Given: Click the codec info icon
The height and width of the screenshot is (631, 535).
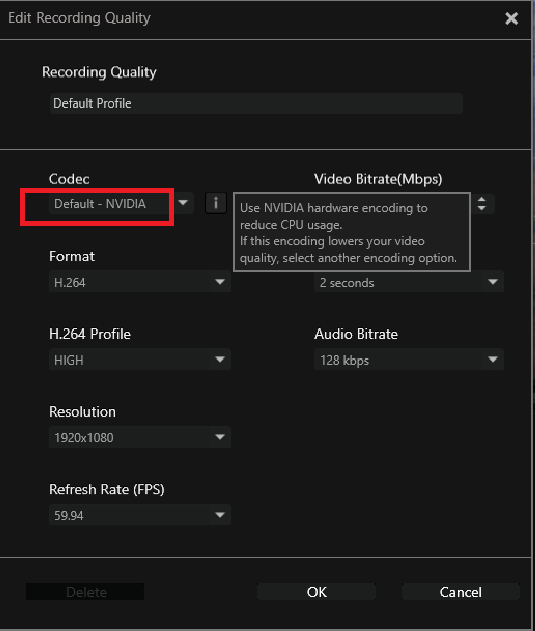Looking at the screenshot, I should coord(216,203).
